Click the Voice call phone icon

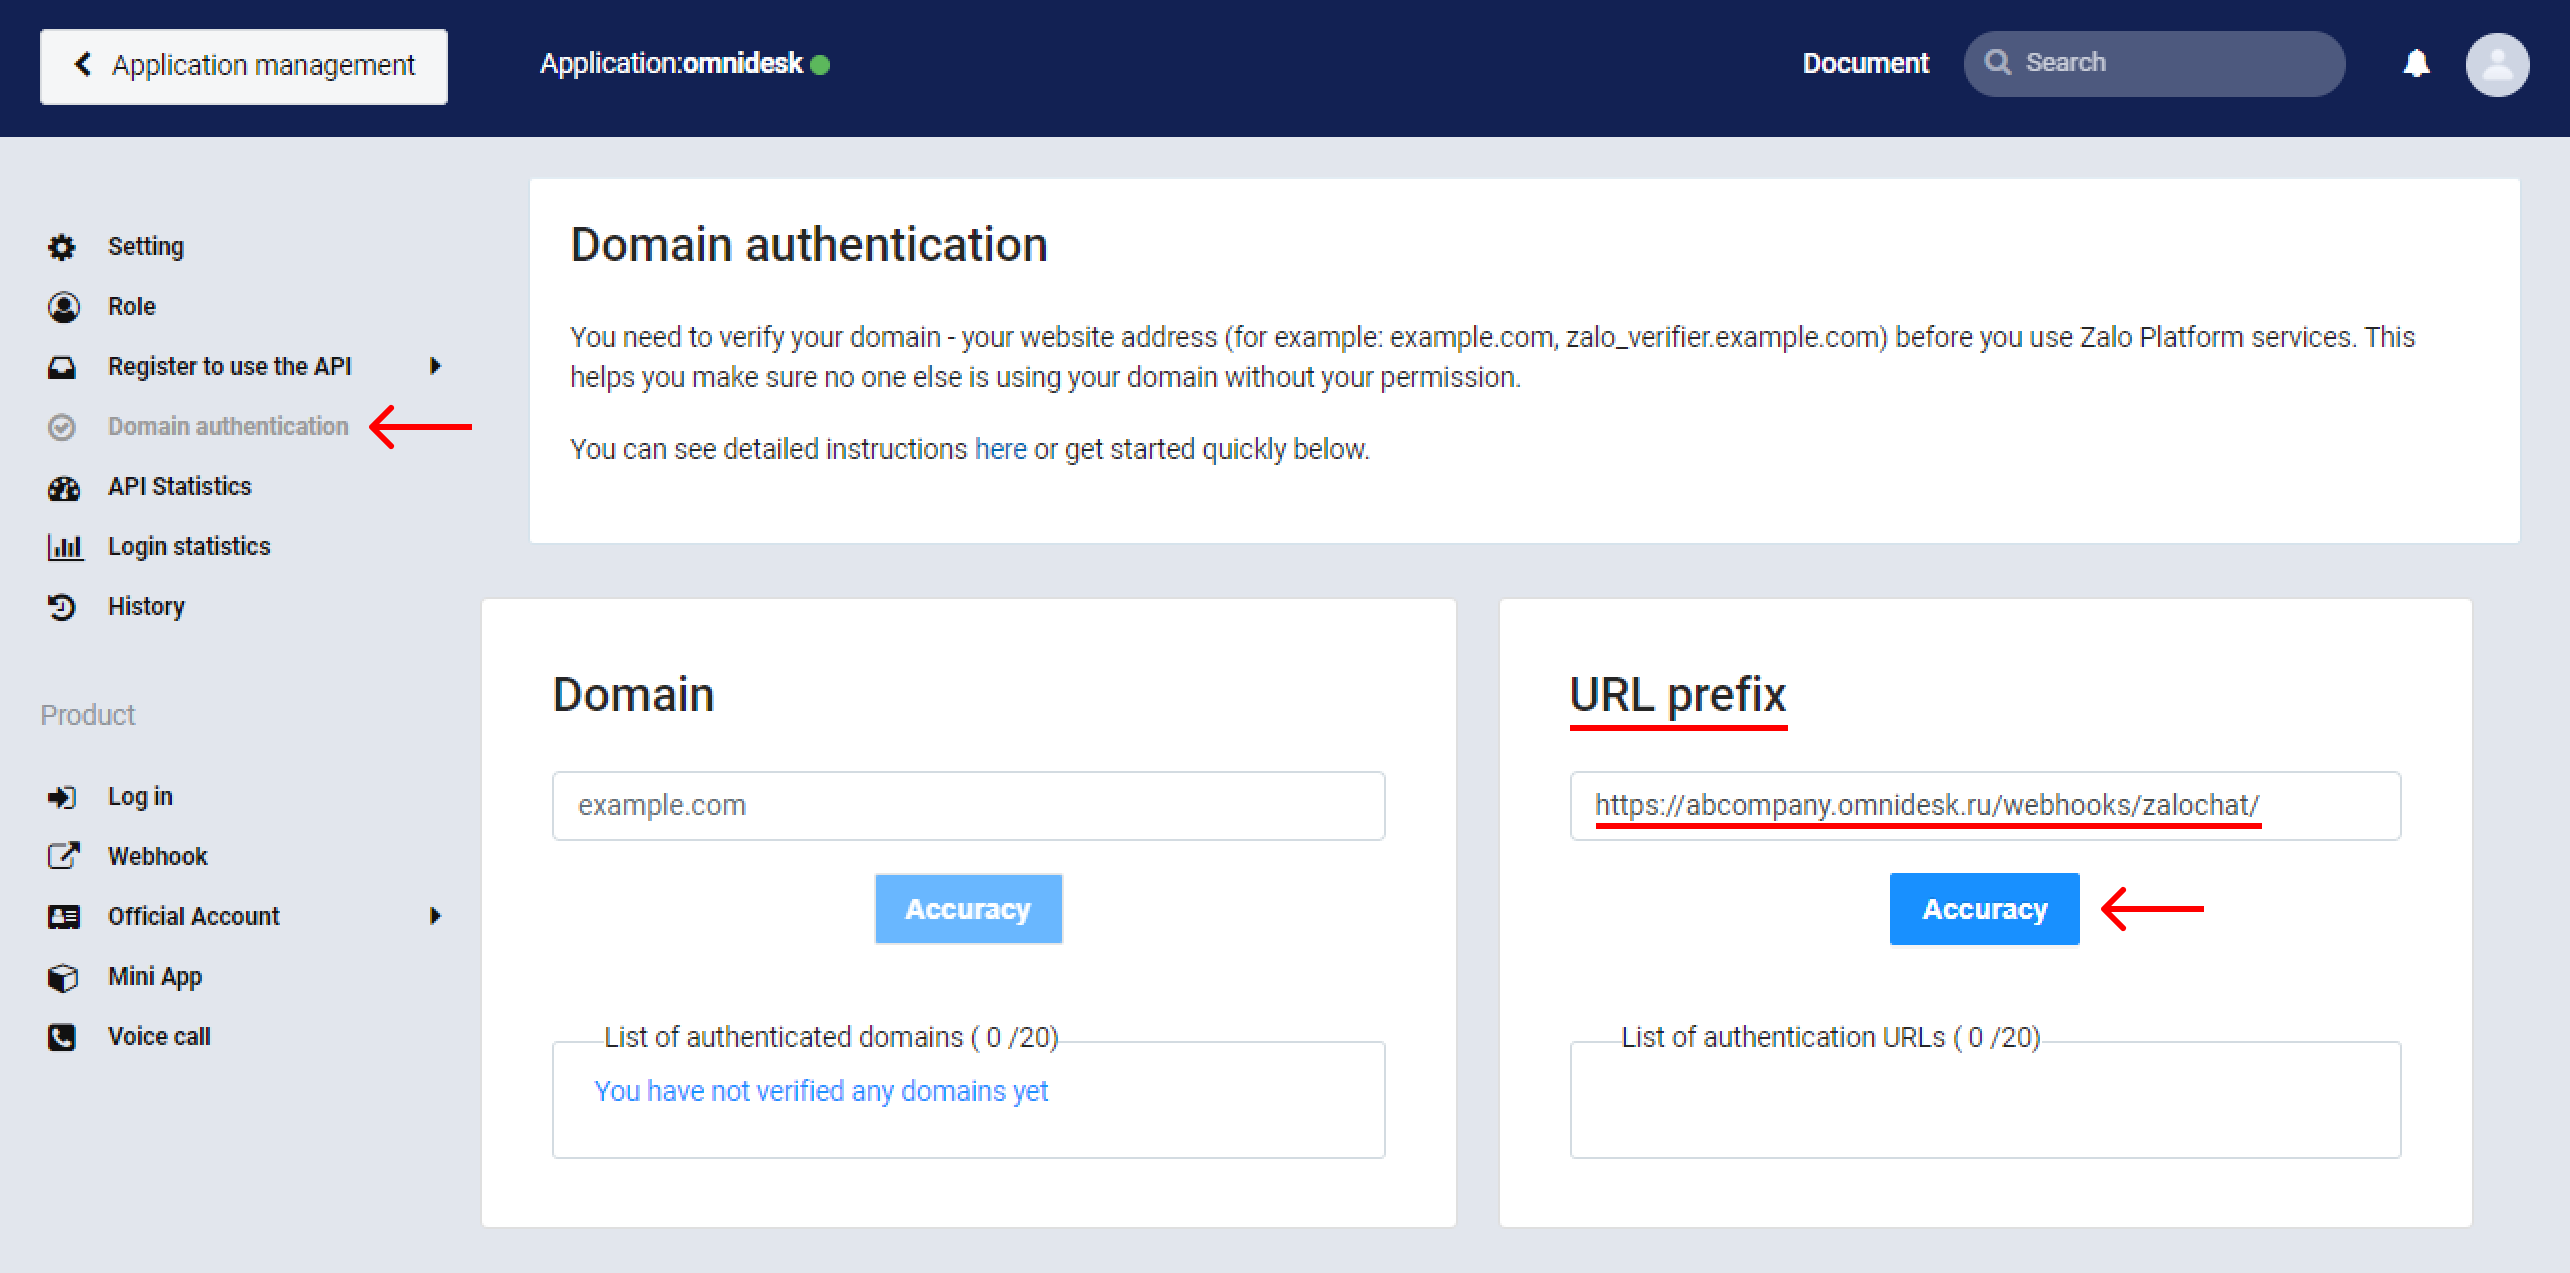tap(62, 1037)
